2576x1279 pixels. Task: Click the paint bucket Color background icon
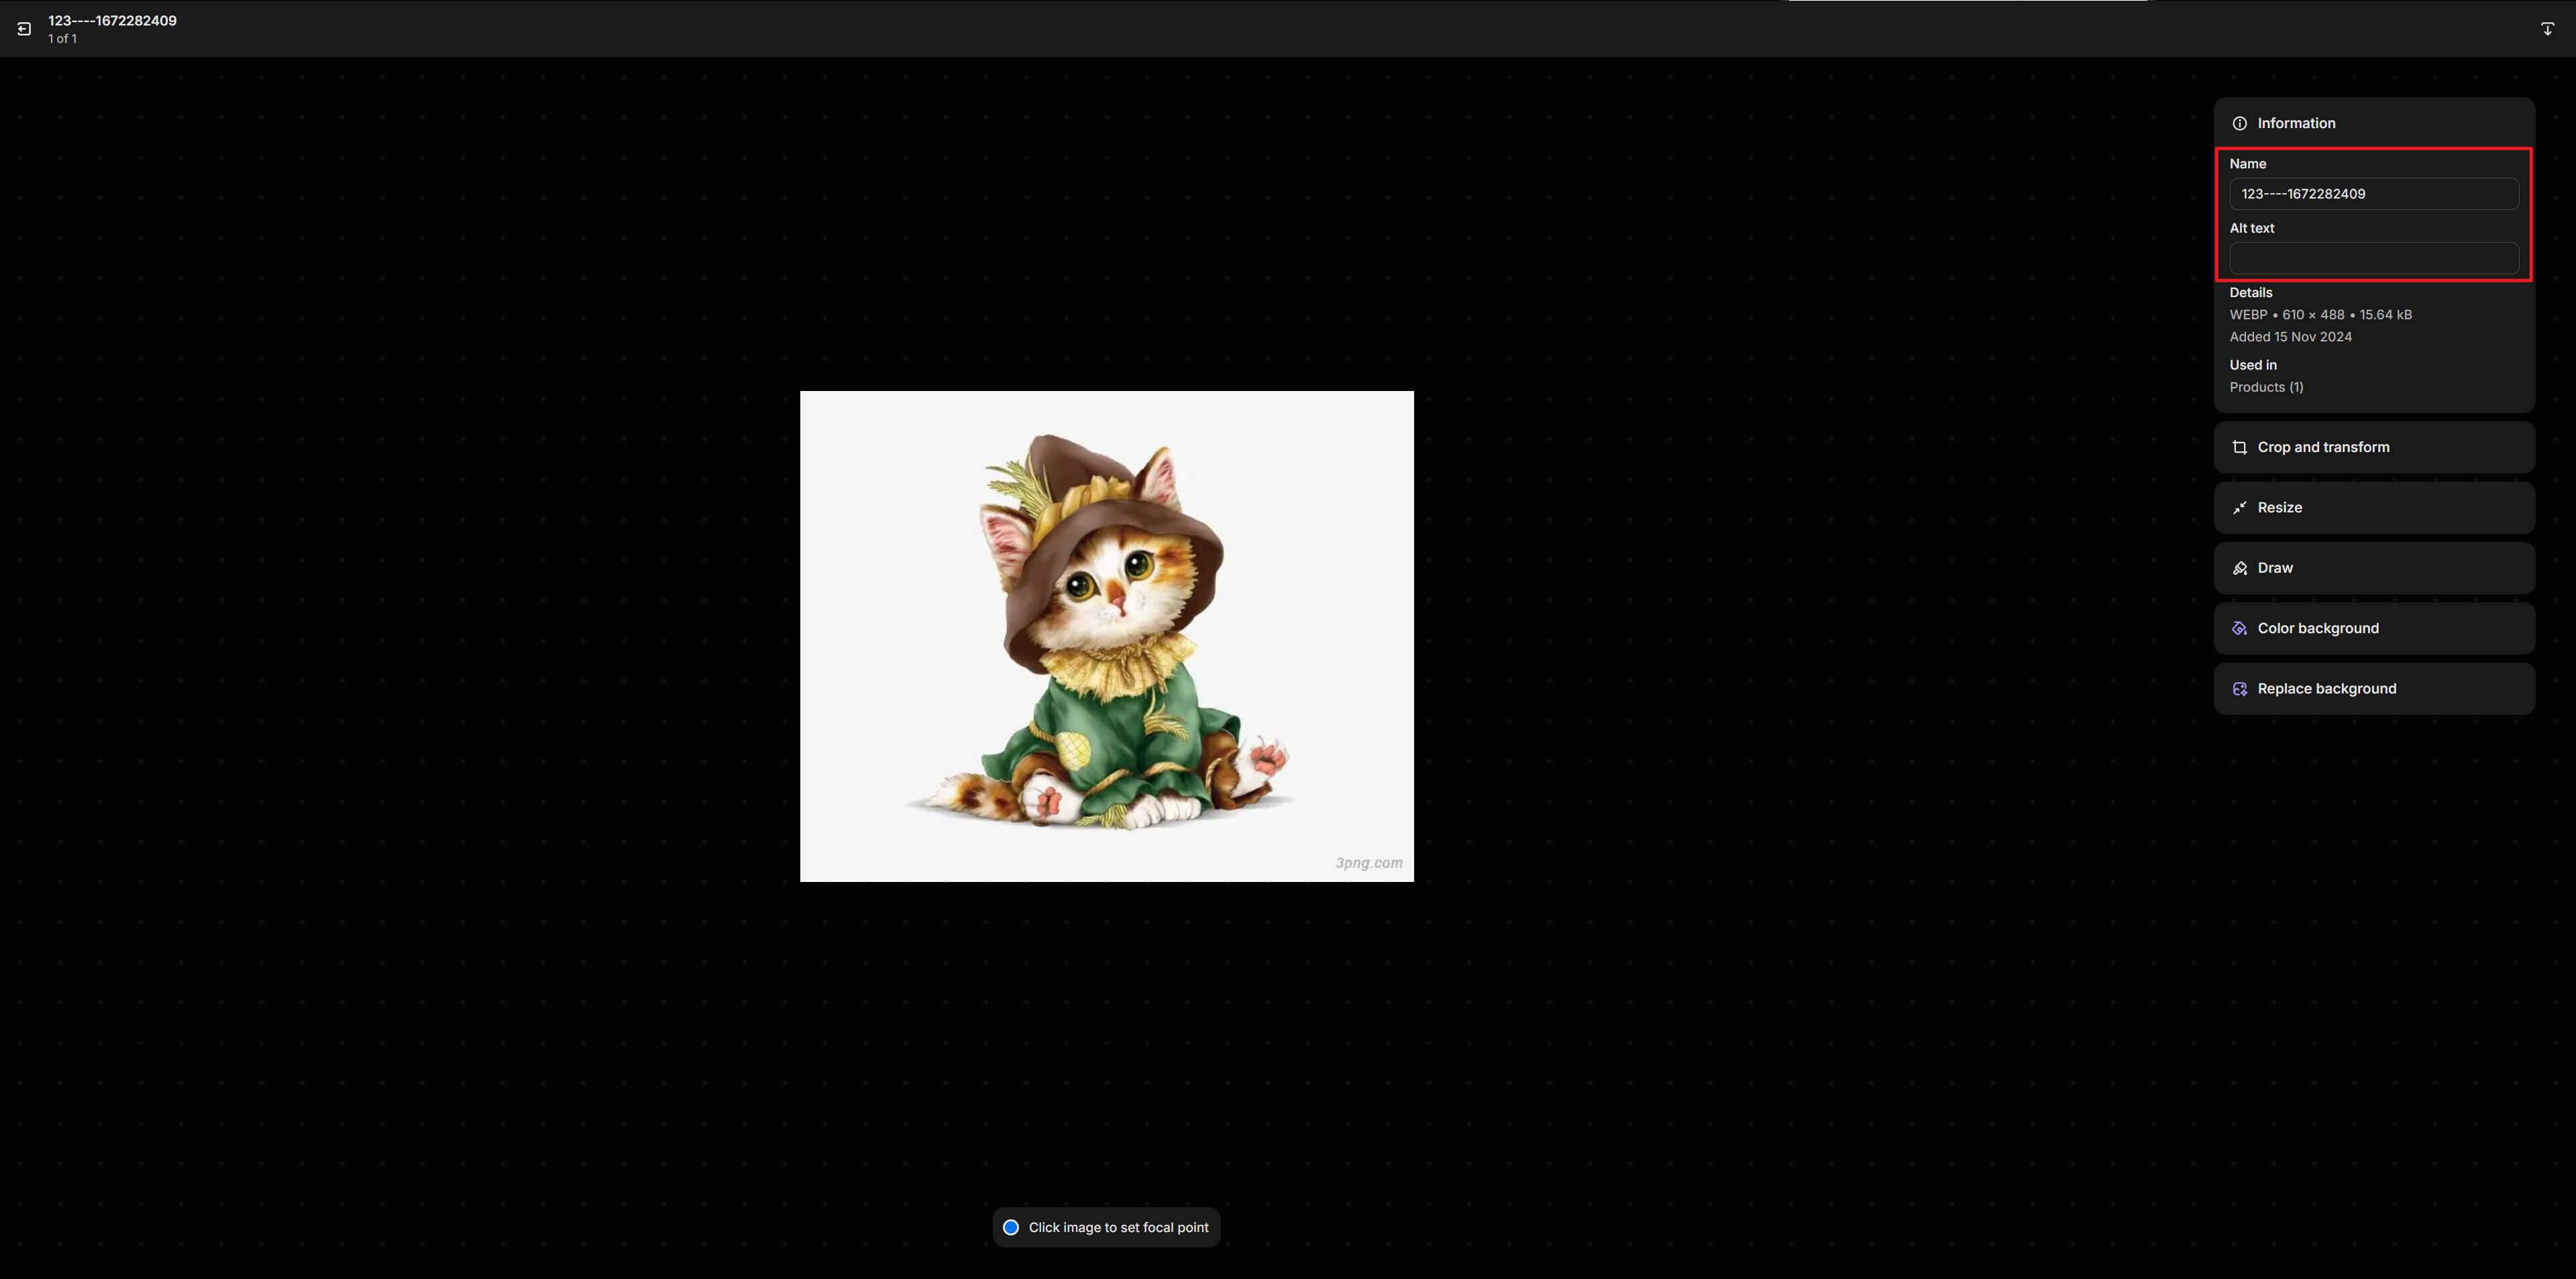2240,628
